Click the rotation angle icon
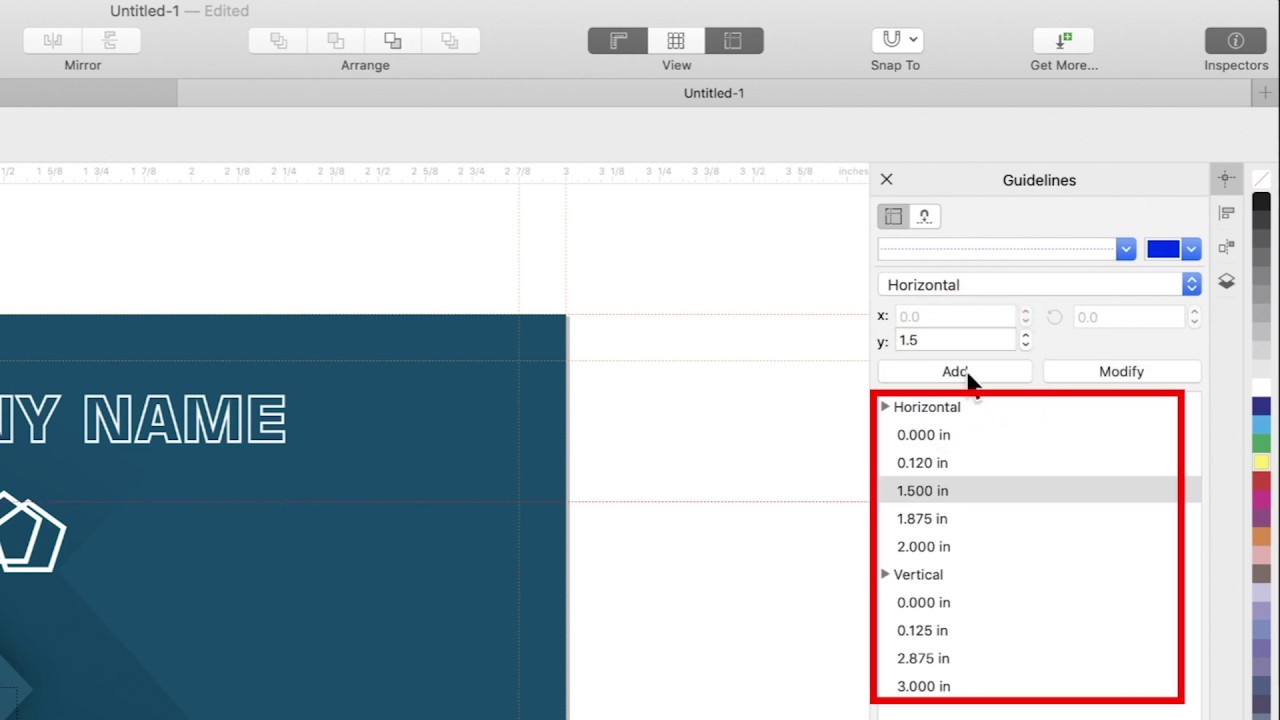 (1054, 316)
